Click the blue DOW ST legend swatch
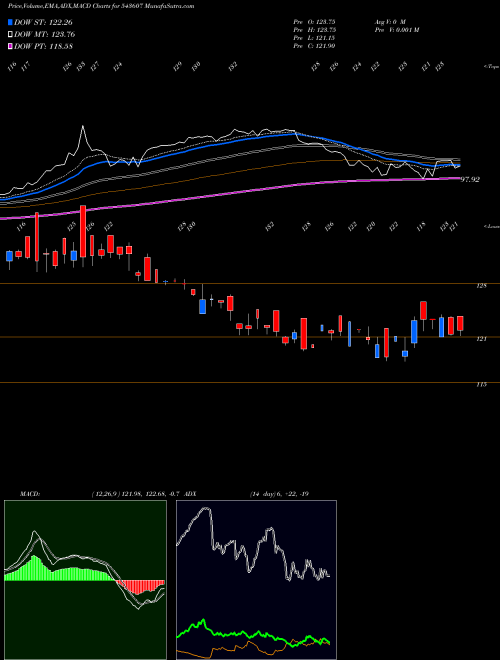The width and height of the screenshot is (500, 660). 10,22
